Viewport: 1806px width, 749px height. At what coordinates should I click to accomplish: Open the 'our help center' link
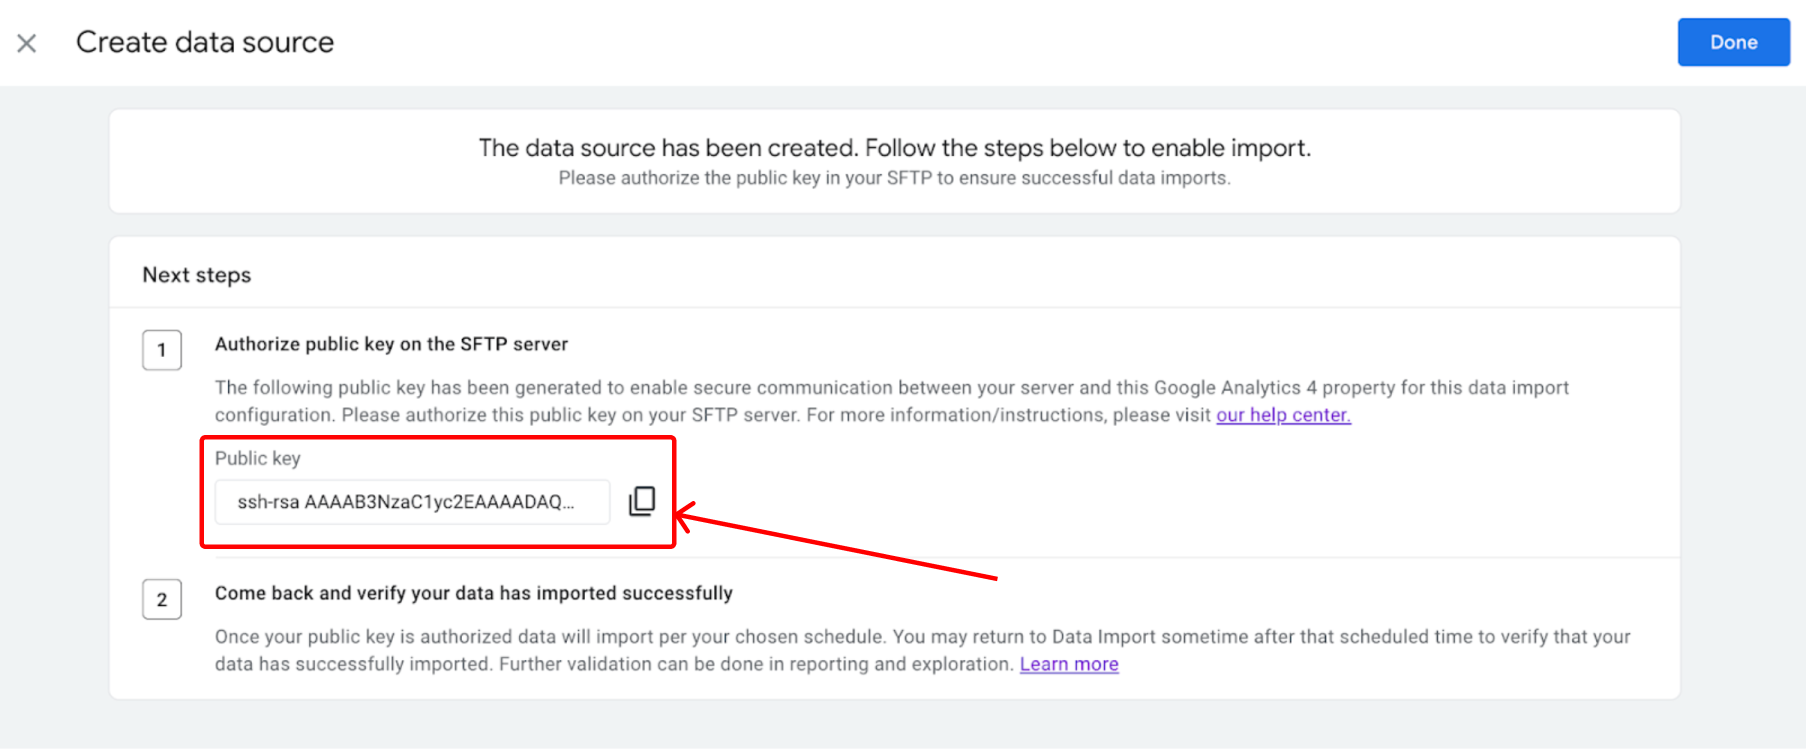[x=1283, y=415]
